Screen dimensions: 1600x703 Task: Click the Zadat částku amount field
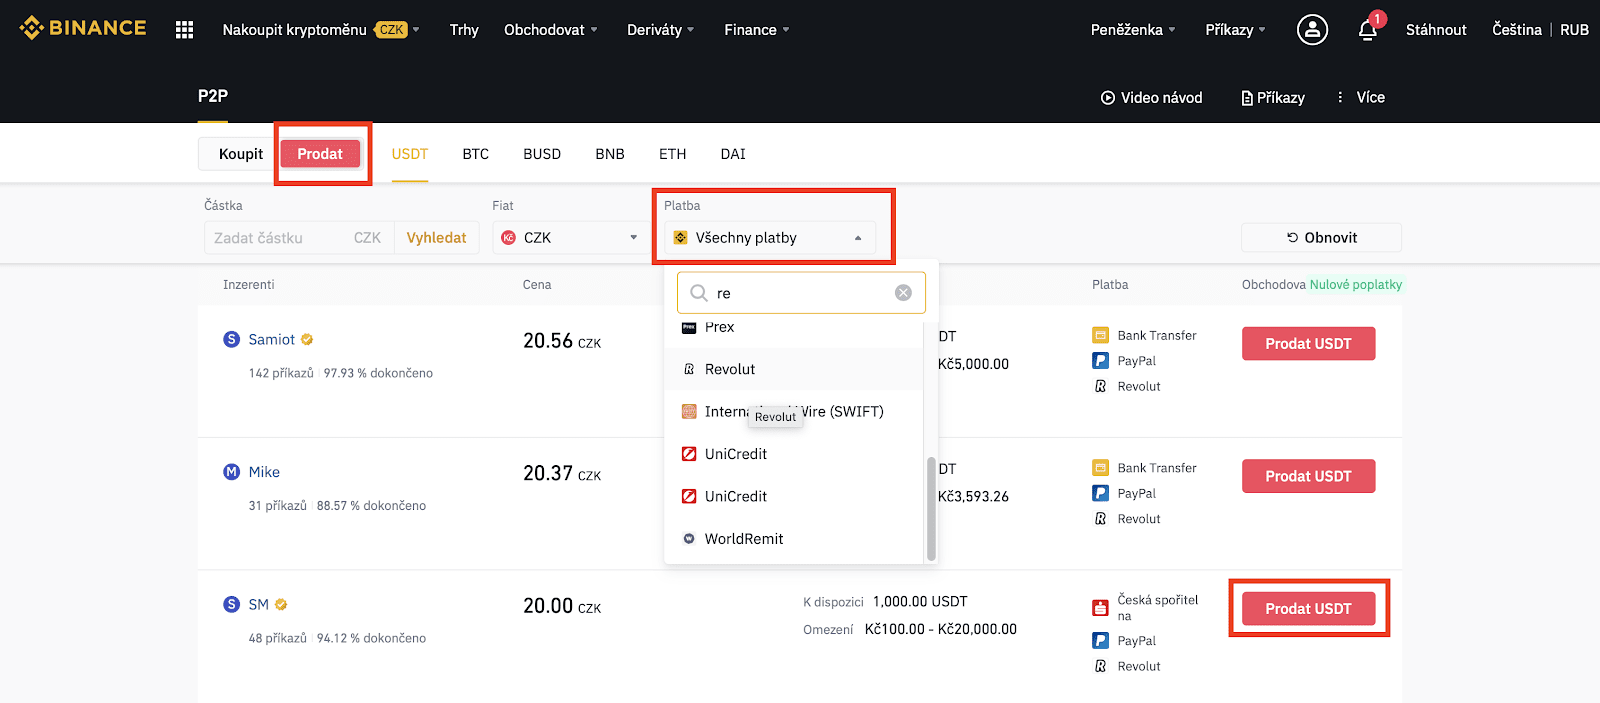point(299,238)
